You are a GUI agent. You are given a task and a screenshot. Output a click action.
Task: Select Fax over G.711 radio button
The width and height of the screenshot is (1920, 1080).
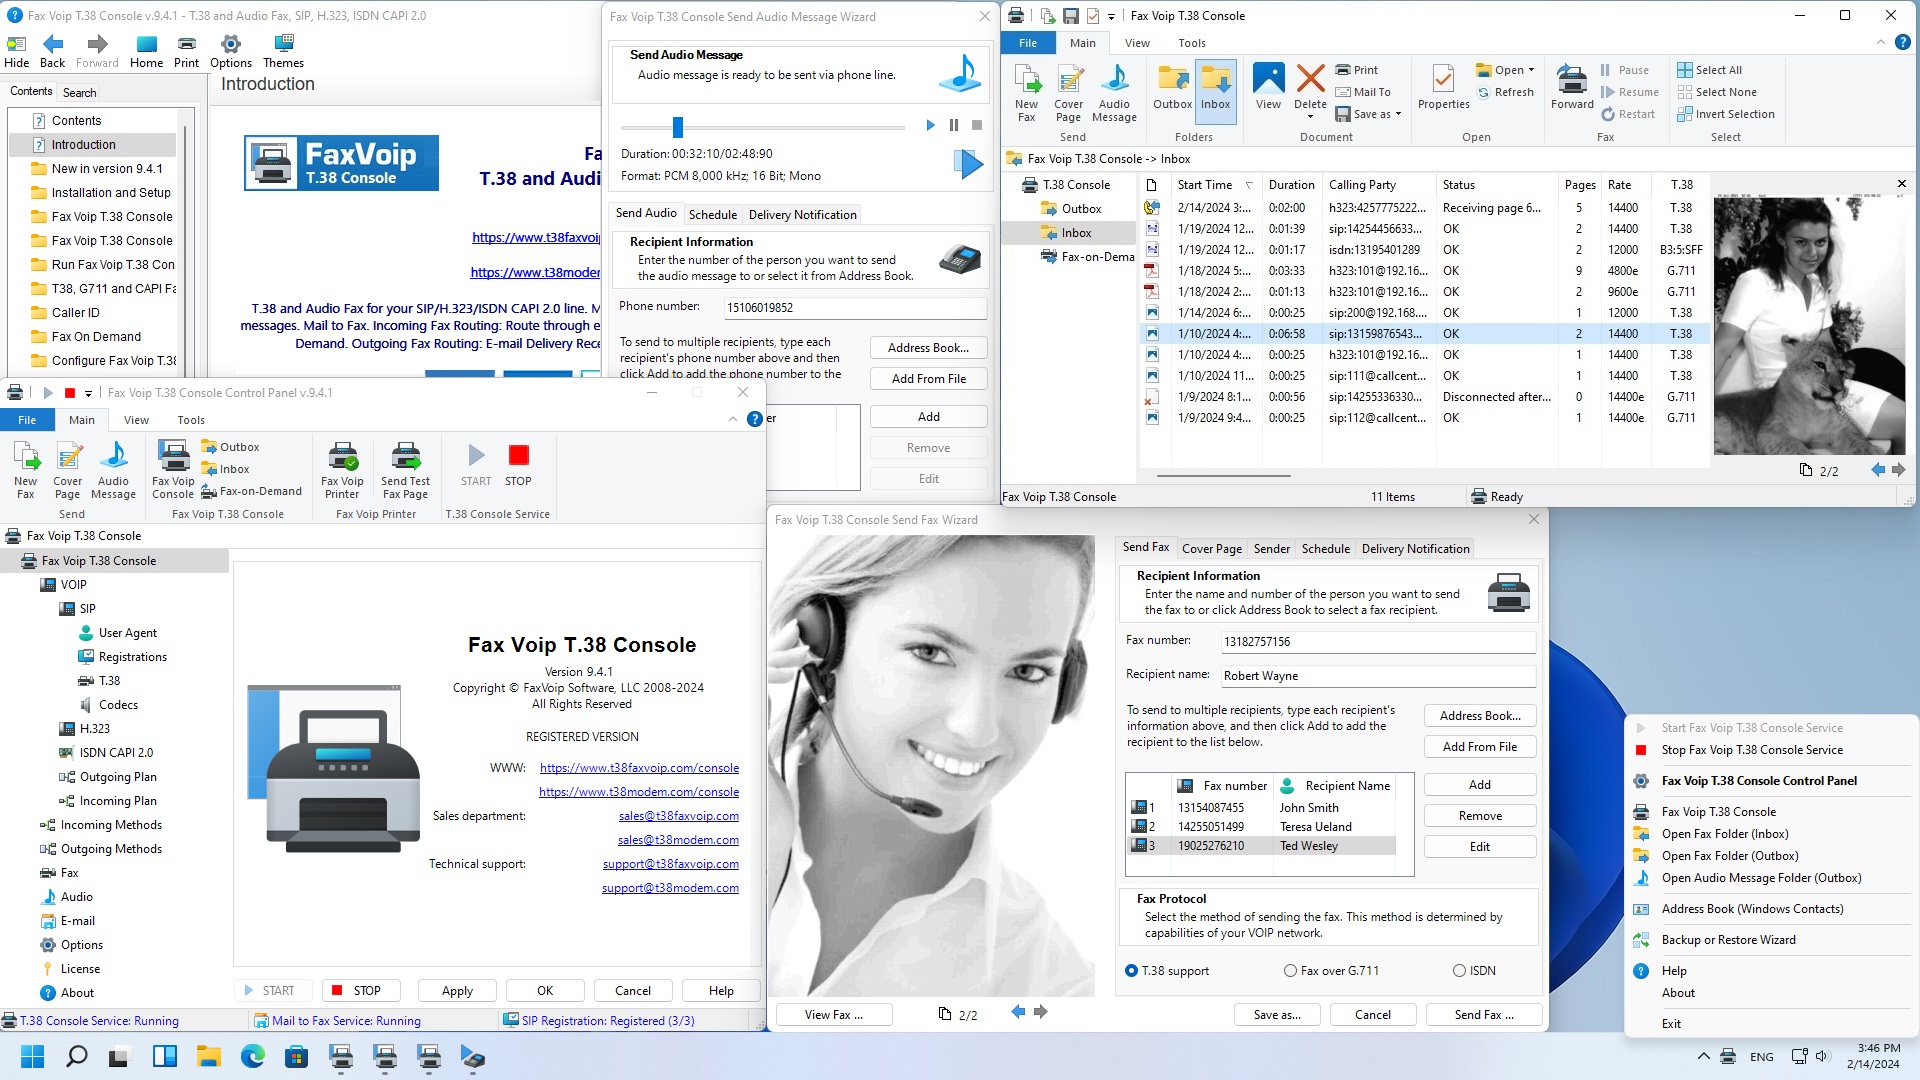coord(1292,971)
